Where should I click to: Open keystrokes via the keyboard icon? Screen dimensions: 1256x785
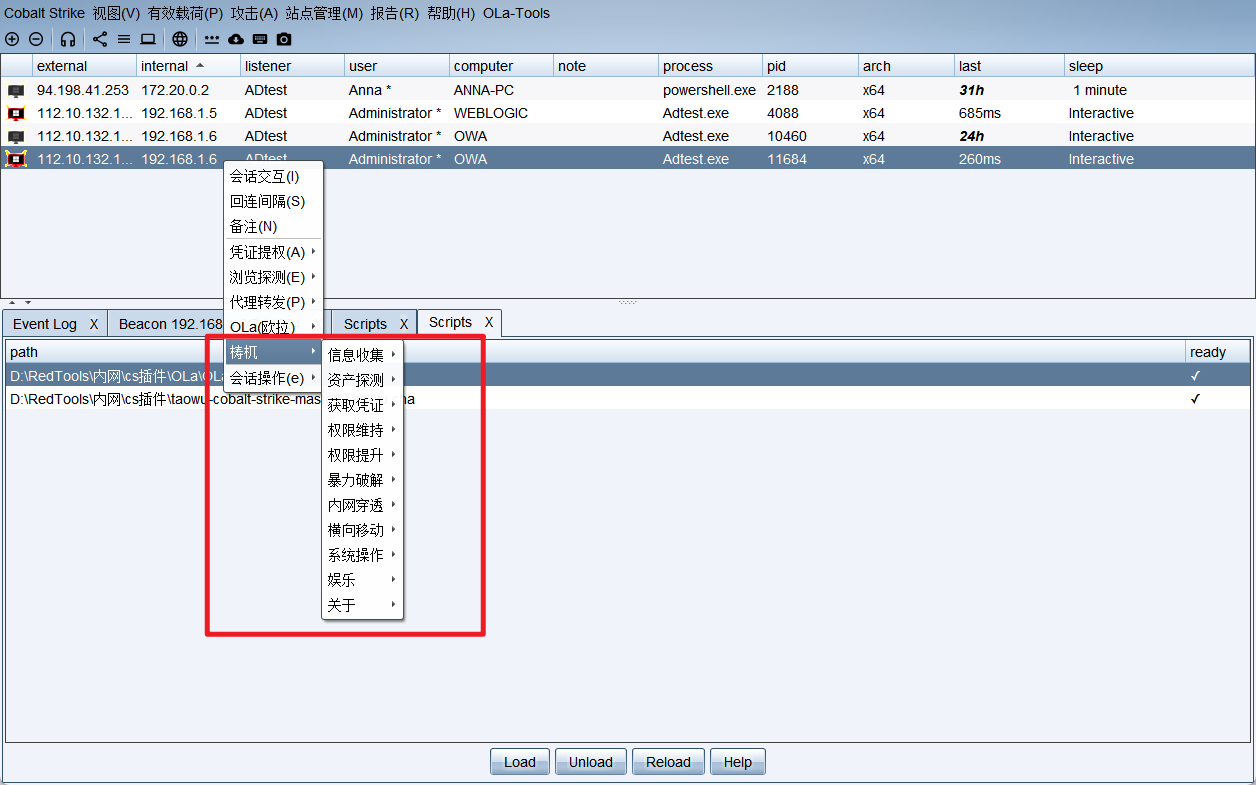click(x=260, y=39)
